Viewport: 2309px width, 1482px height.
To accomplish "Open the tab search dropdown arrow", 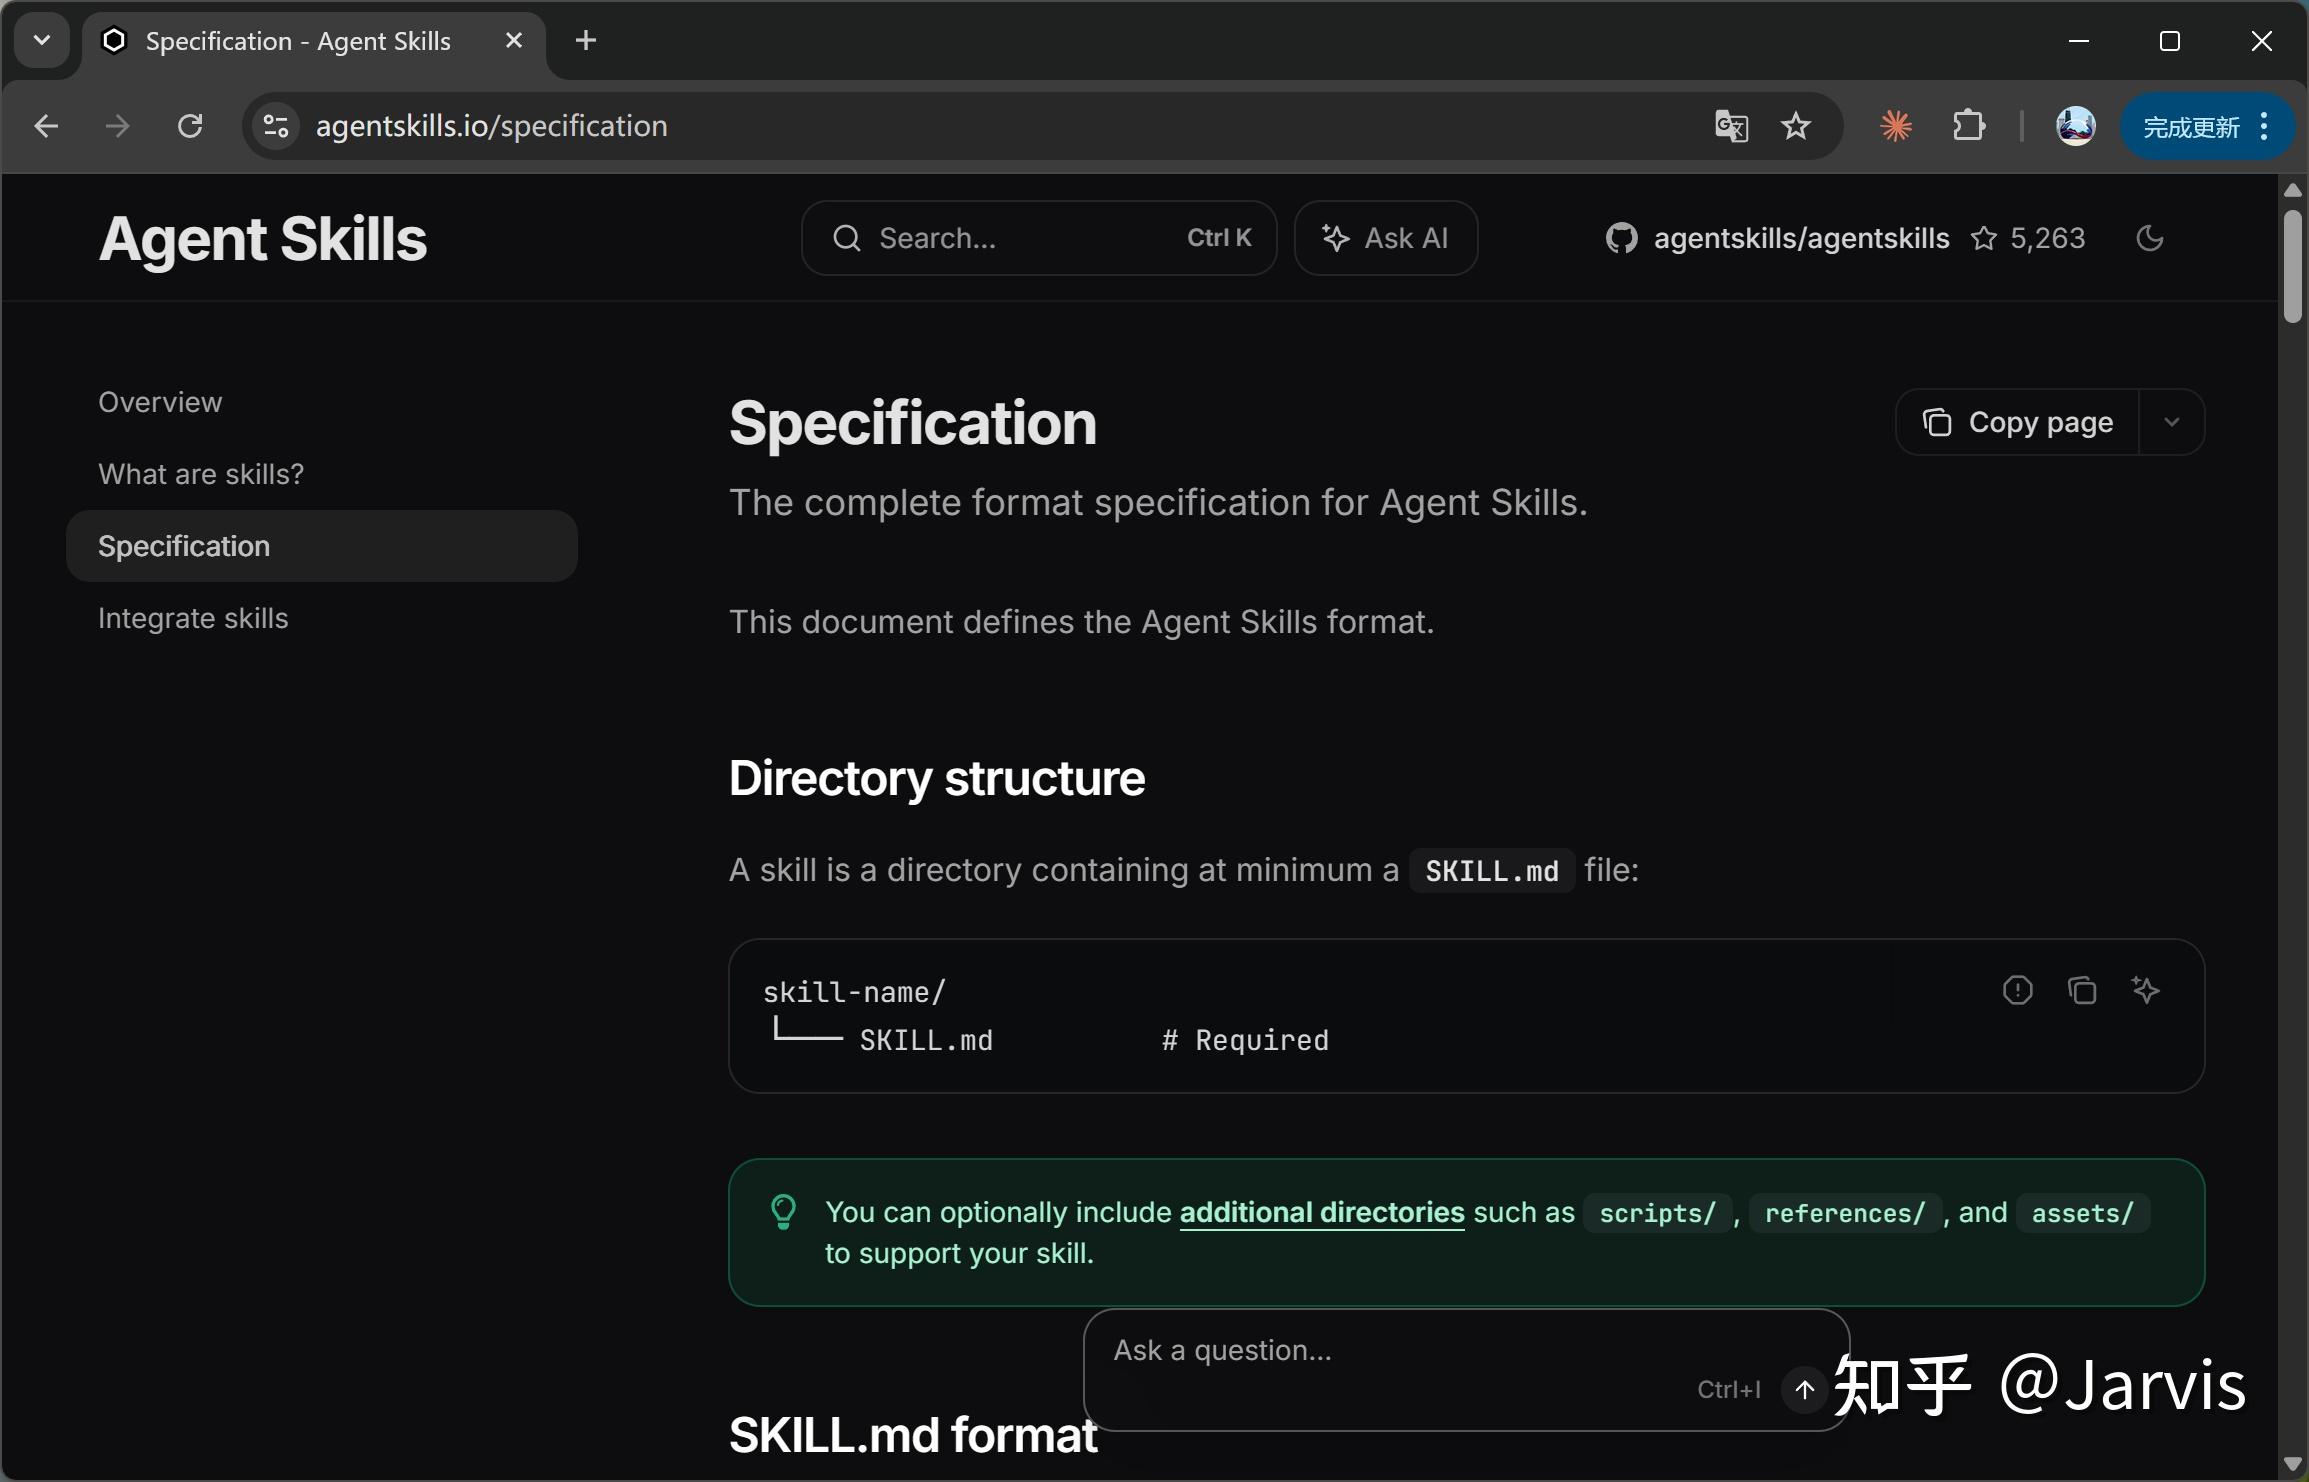I will click(x=42, y=41).
